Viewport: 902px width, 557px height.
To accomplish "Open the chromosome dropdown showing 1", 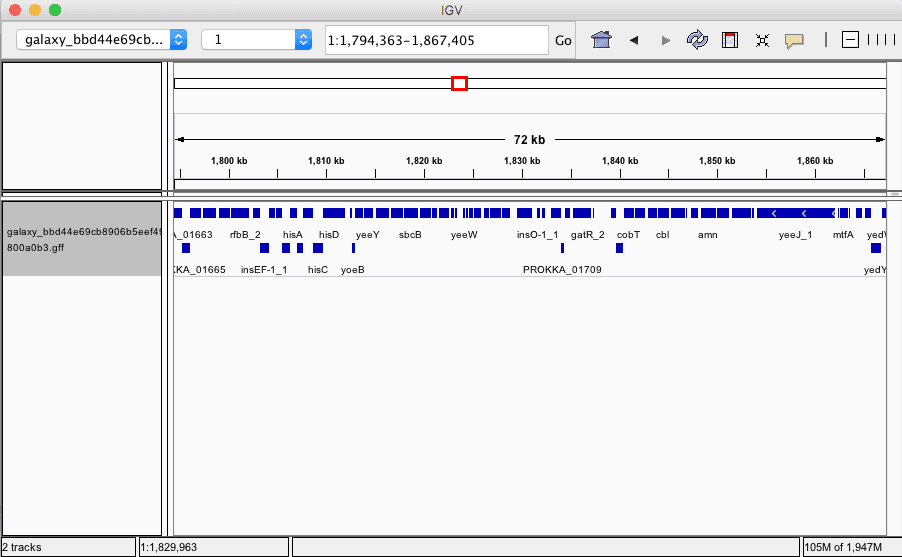I will 257,40.
